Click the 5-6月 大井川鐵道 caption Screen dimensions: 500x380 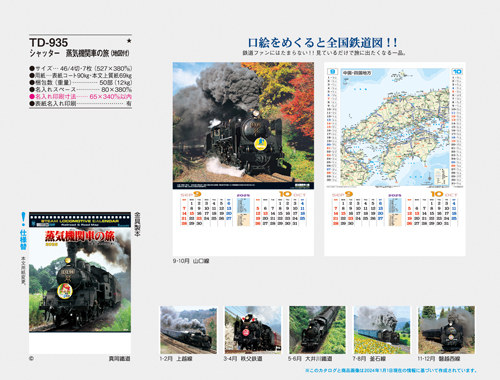click(x=310, y=359)
